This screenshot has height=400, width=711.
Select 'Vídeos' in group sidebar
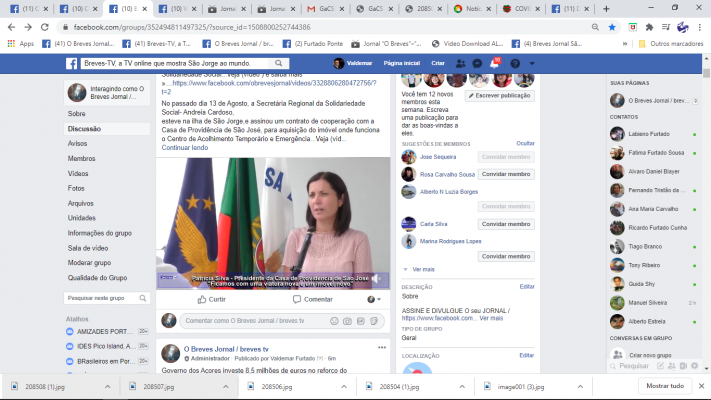78,173
